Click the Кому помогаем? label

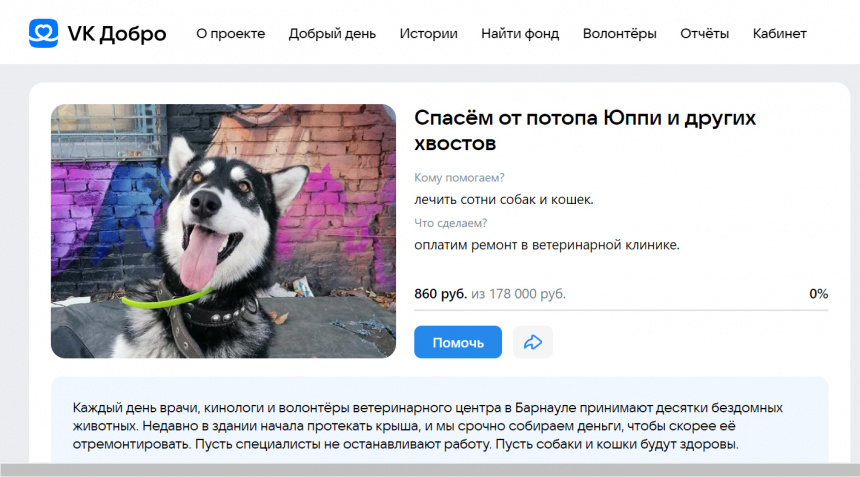click(x=459, y=178)
